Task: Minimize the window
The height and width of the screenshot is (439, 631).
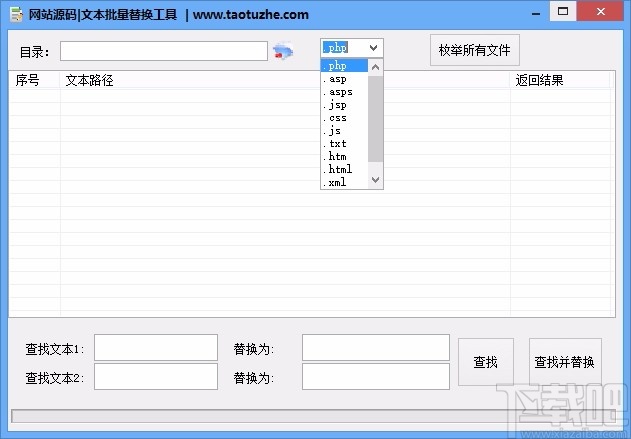Action: 536,13
